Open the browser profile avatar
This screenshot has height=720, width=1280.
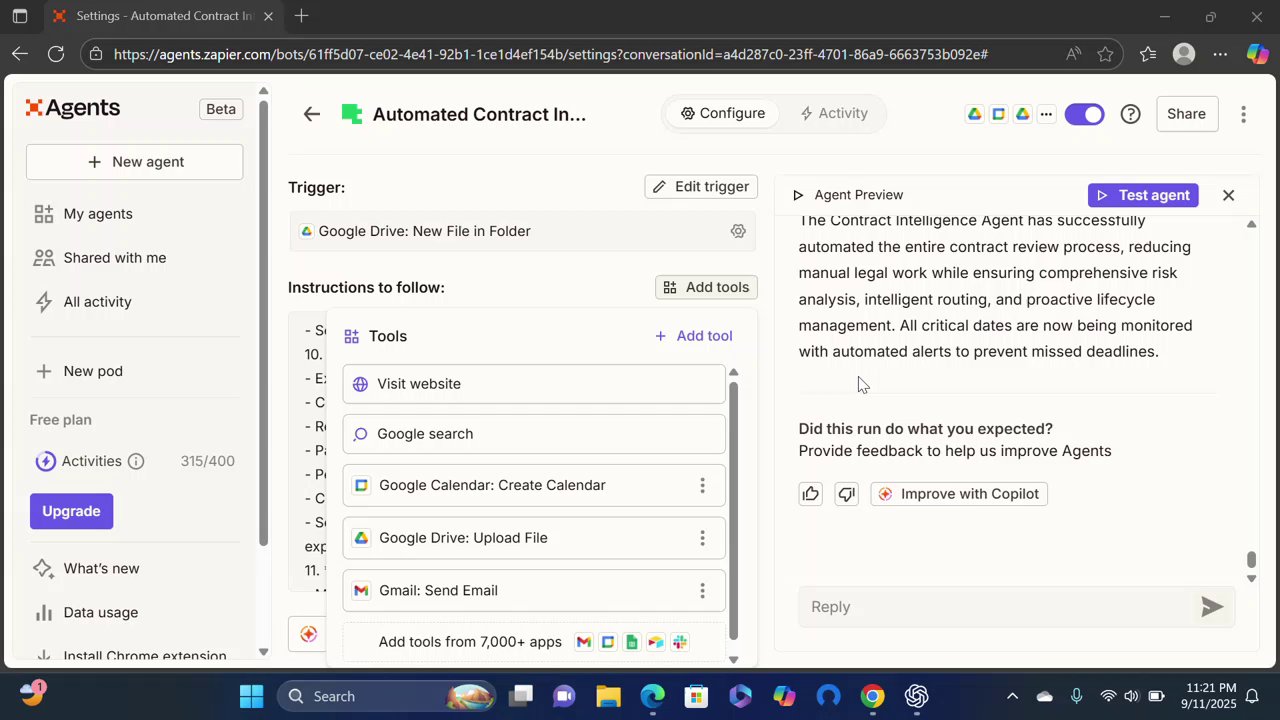(1184, 54)
